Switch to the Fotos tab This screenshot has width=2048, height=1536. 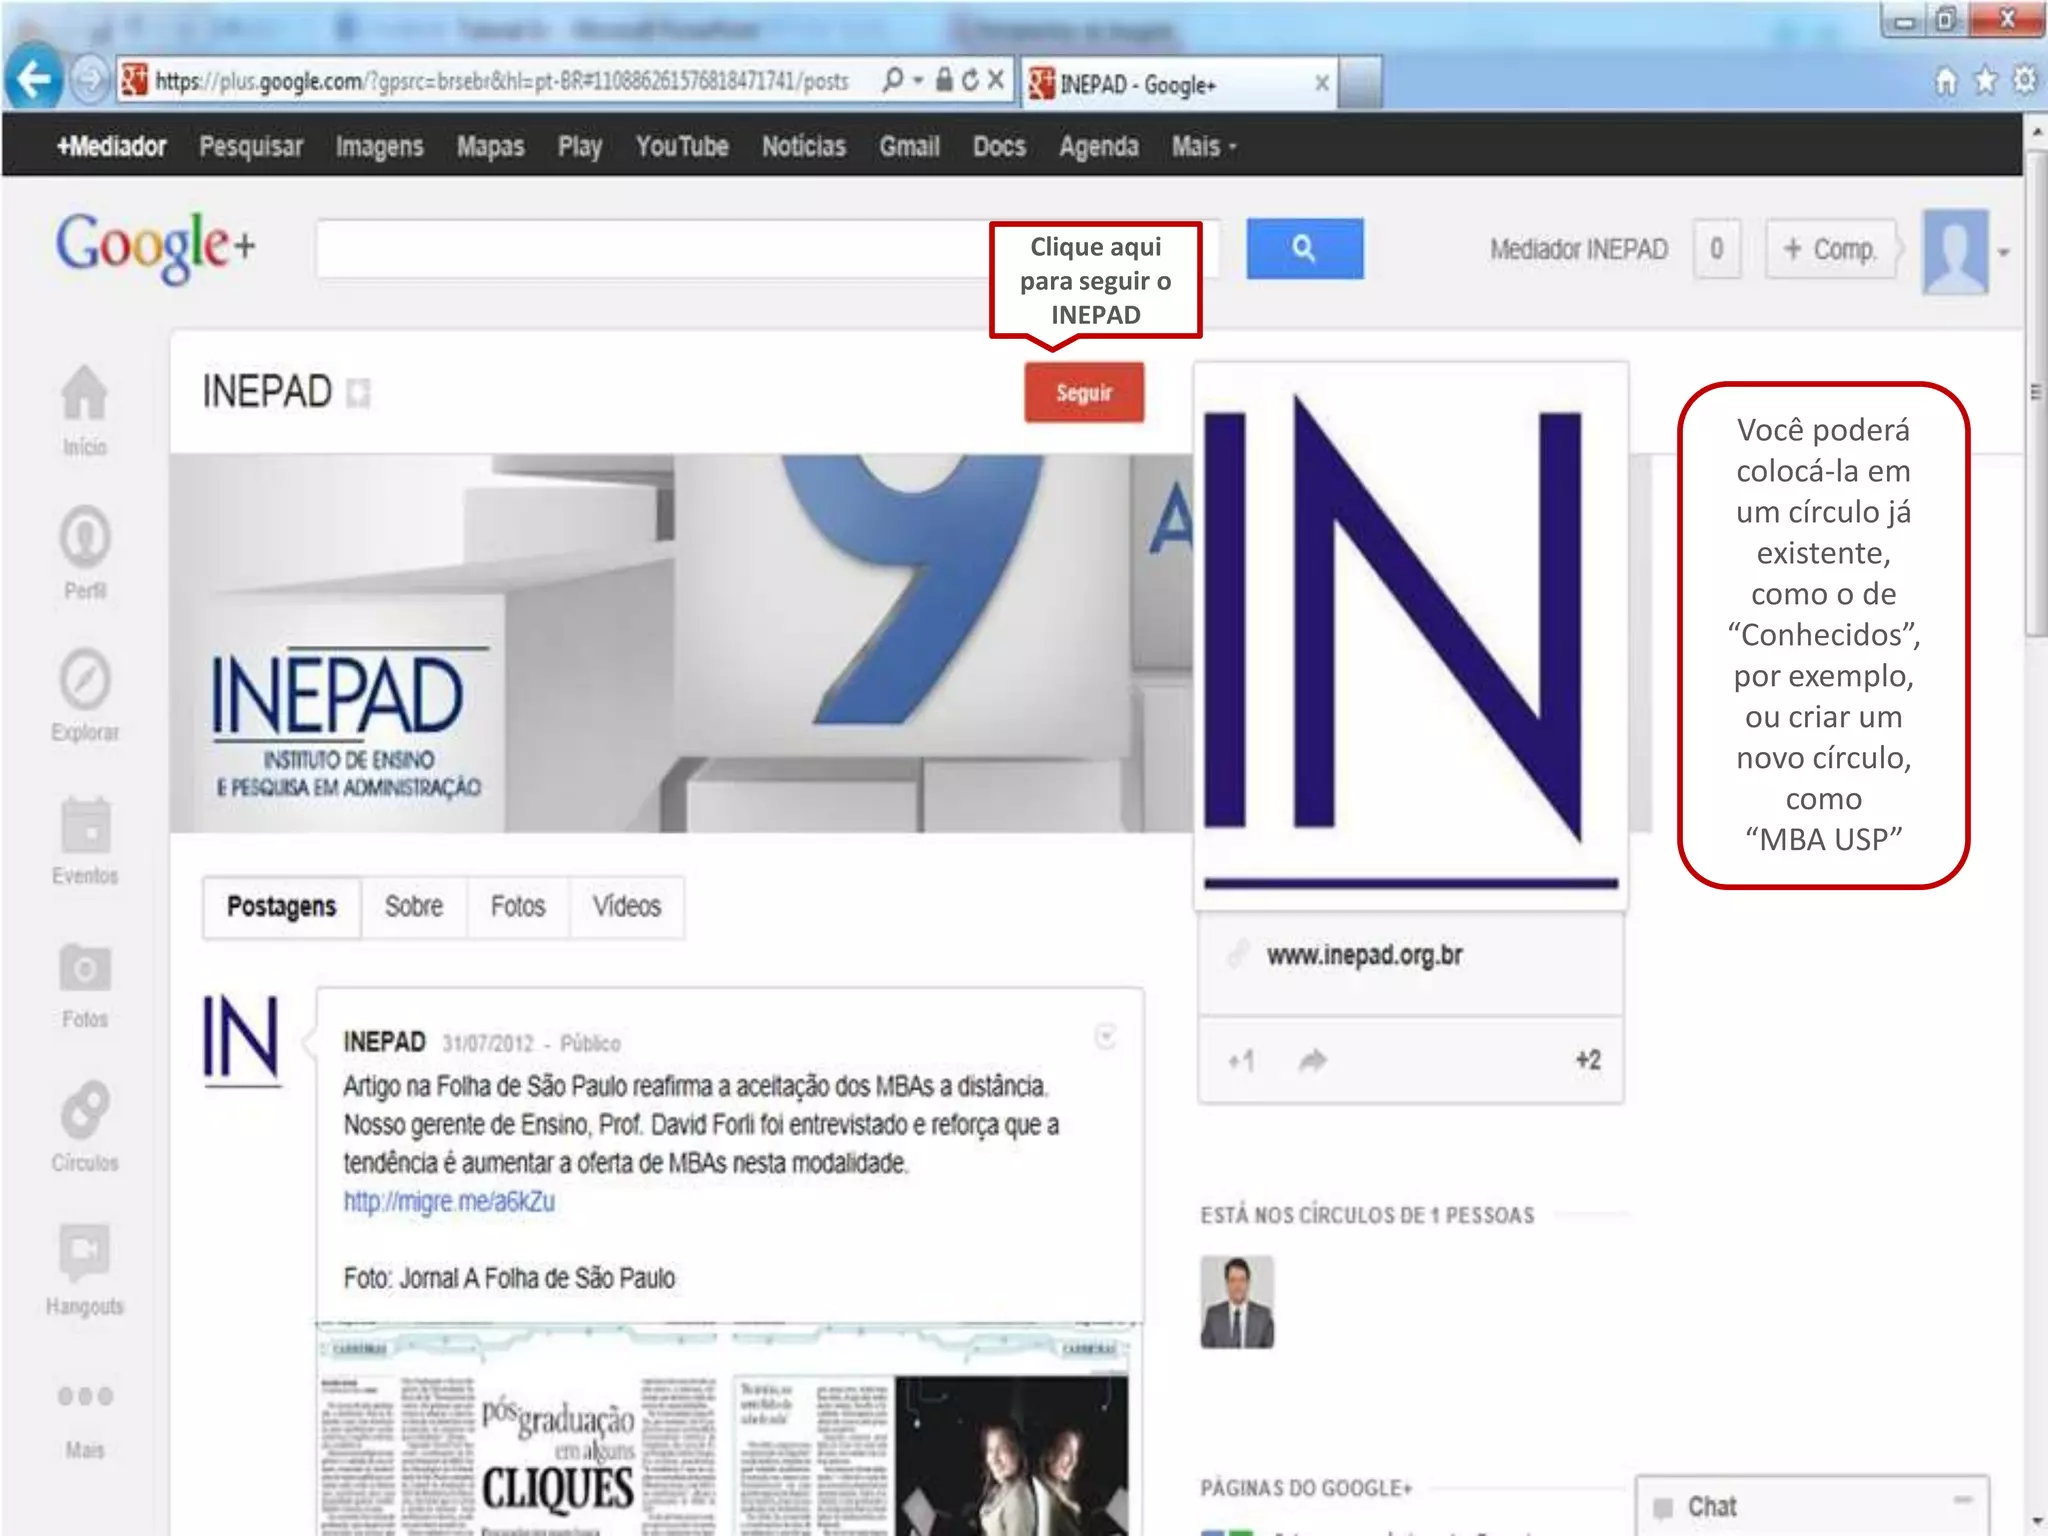coord(518,907)
